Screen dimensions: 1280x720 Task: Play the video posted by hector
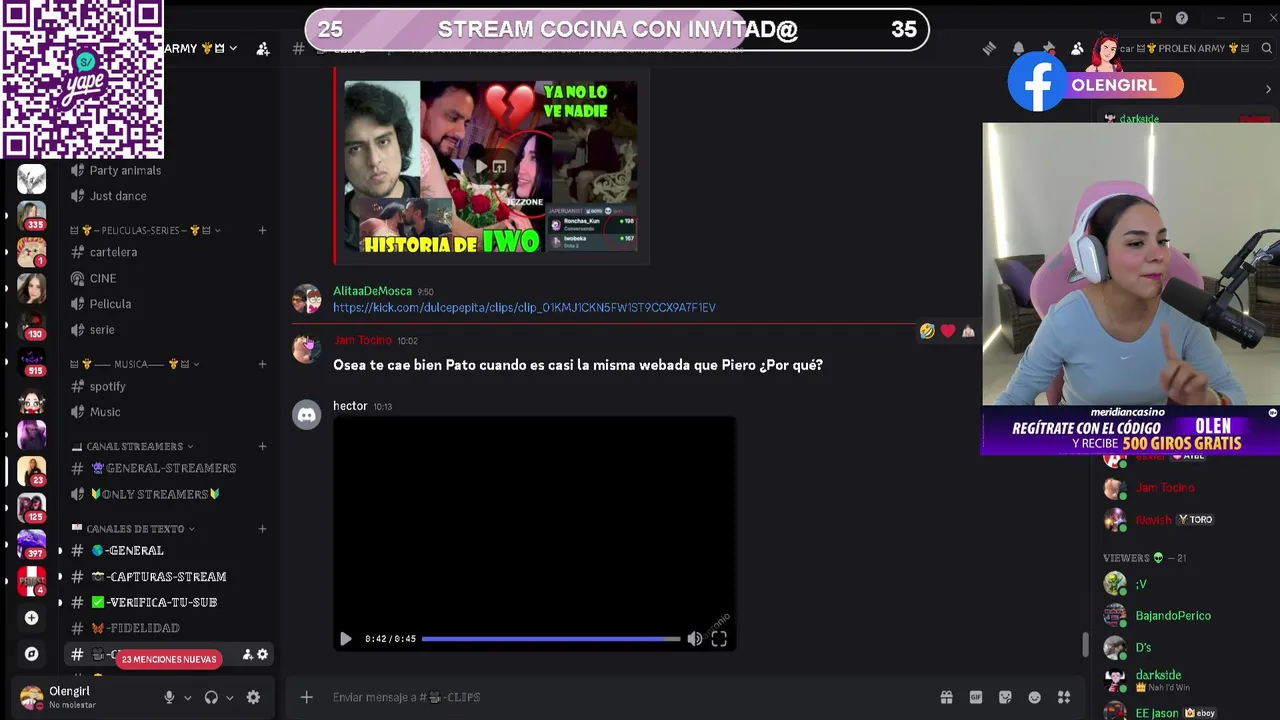coord(345,639)
